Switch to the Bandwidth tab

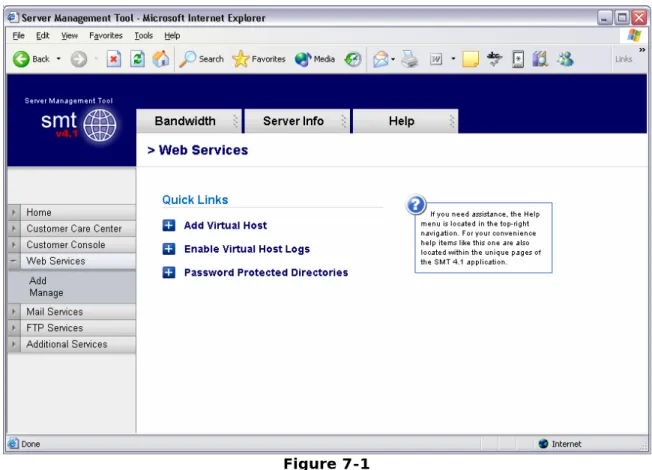click(x=189, y=121)
